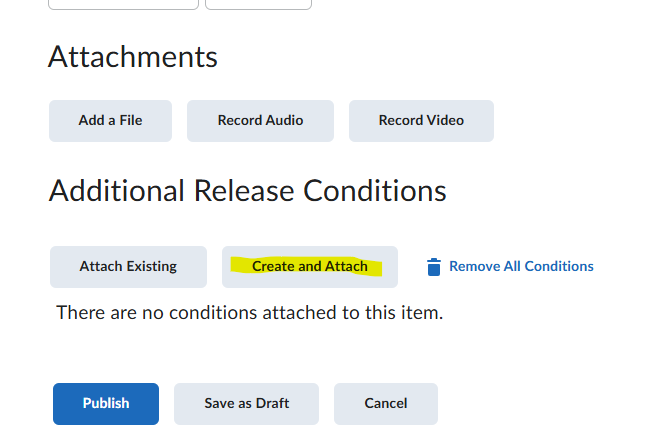This screenshot has width=659, height=446.
Task: Open the Add a File dialog
Action: [111, 121]
